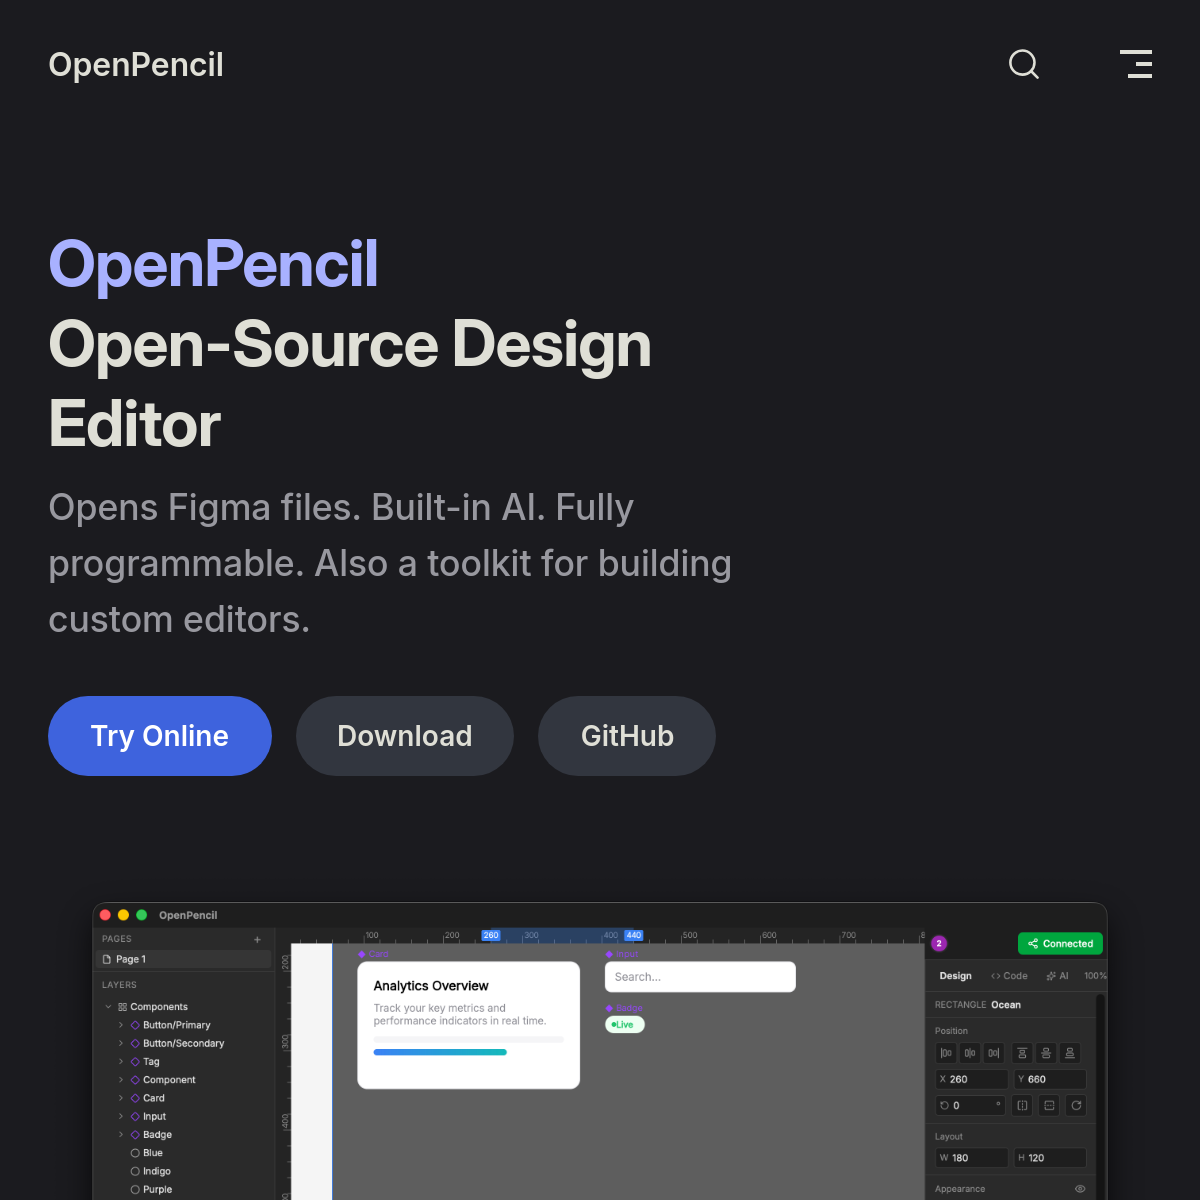Expand the Card layer chevron

(x=121, y=1098)
